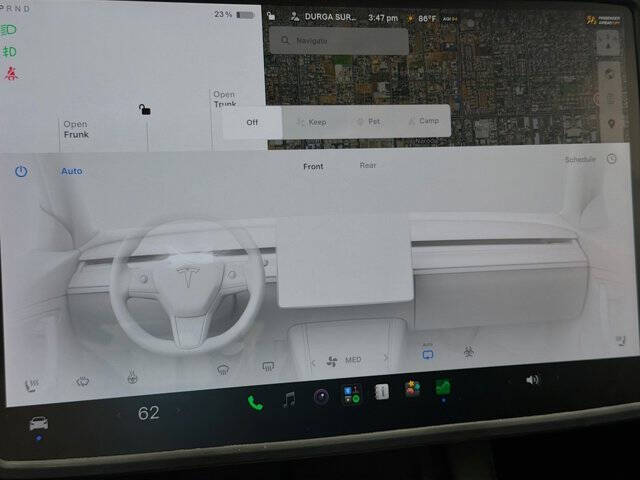Toggle the front windshield defrost icon
Image resolution: width=640 pixels, height=480 pixels.
click(x=223, y=370)
